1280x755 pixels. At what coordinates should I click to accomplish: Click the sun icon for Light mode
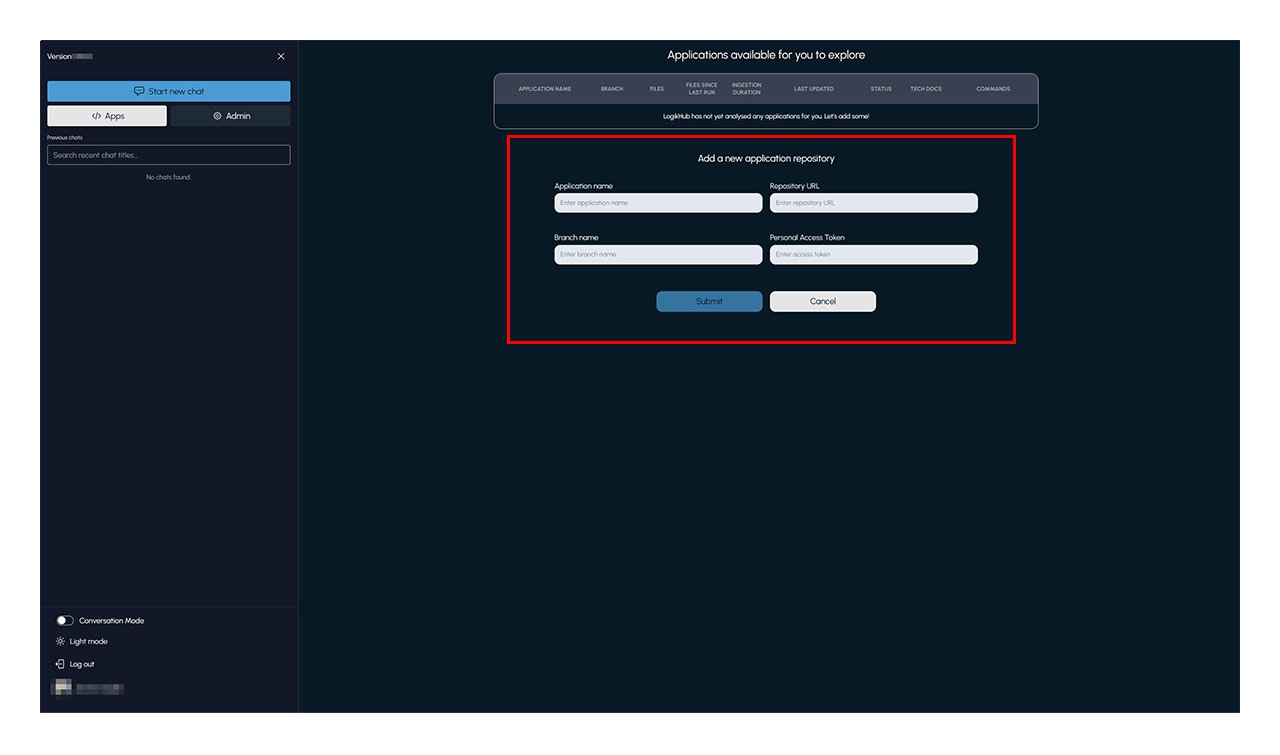click(x=60, y=642)
